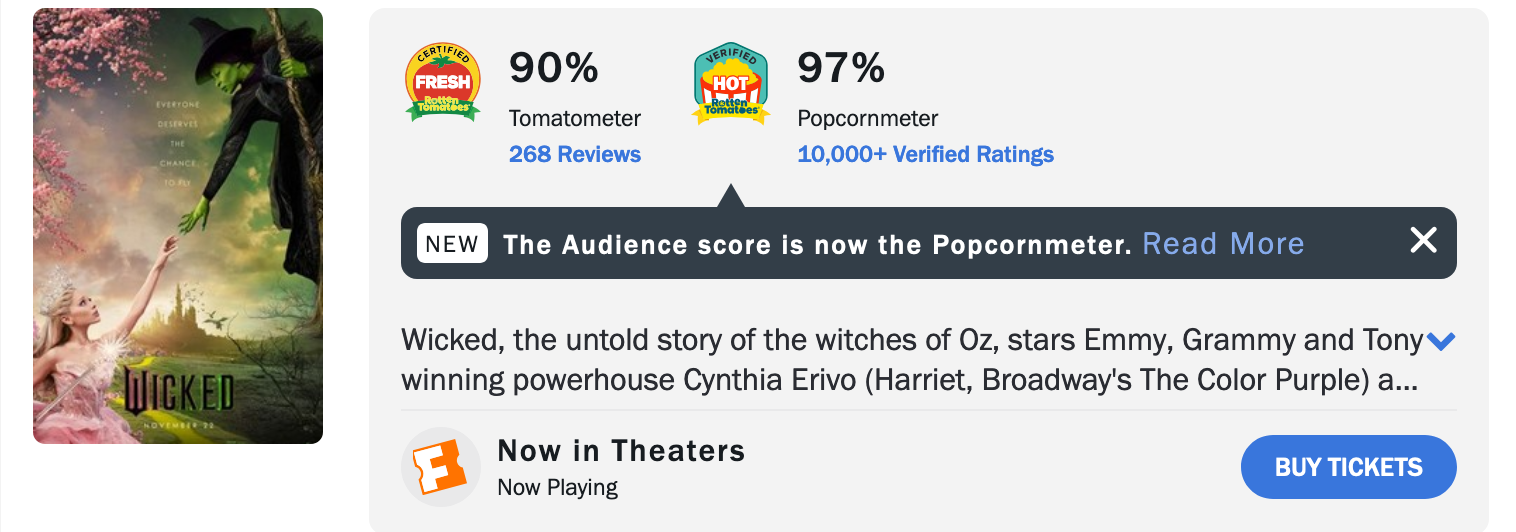Click the Wicked synopsis text
Image resolution: width=1516 pixels, height=532 pixels.
pyautogui.click(x=912, y=361)
